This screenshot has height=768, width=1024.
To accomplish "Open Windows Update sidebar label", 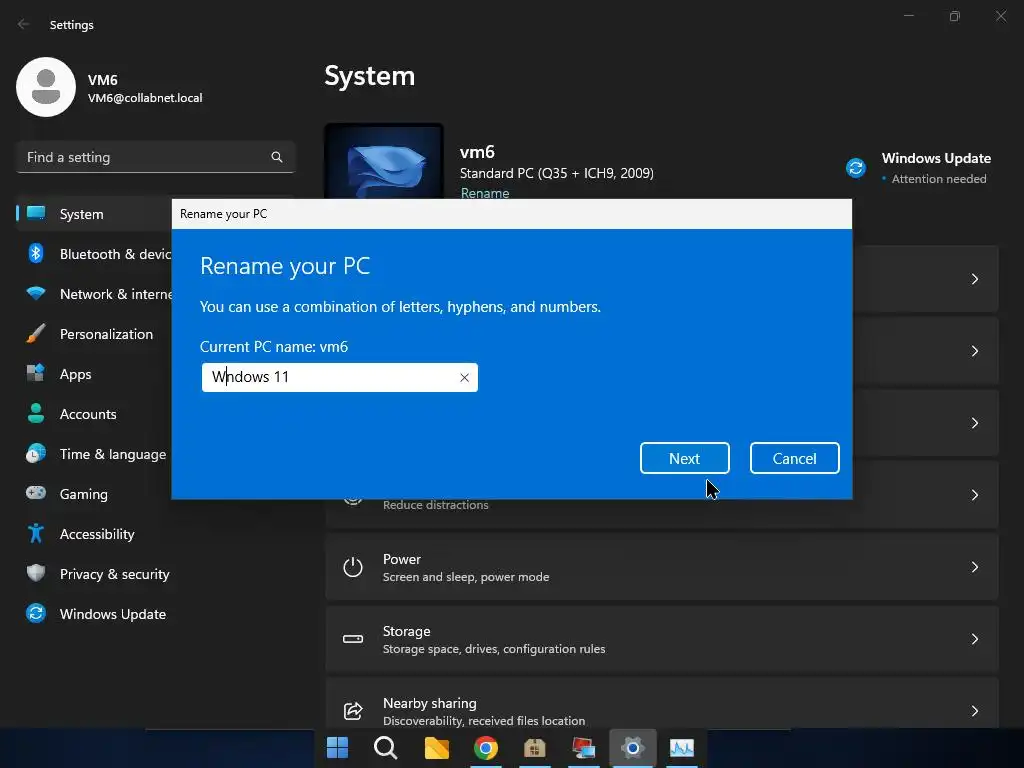I will pyautogui.click(x=112, y=614).
